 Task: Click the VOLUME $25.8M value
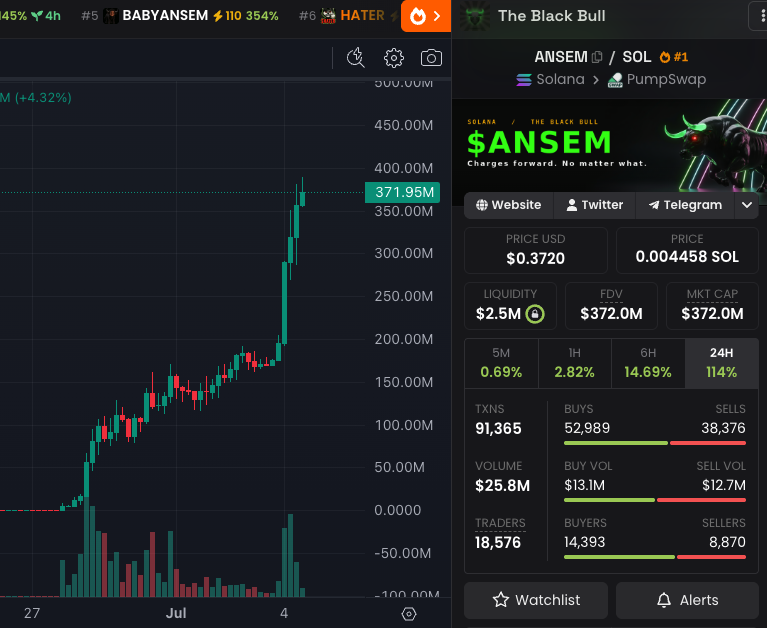click(x=502, y=486)
